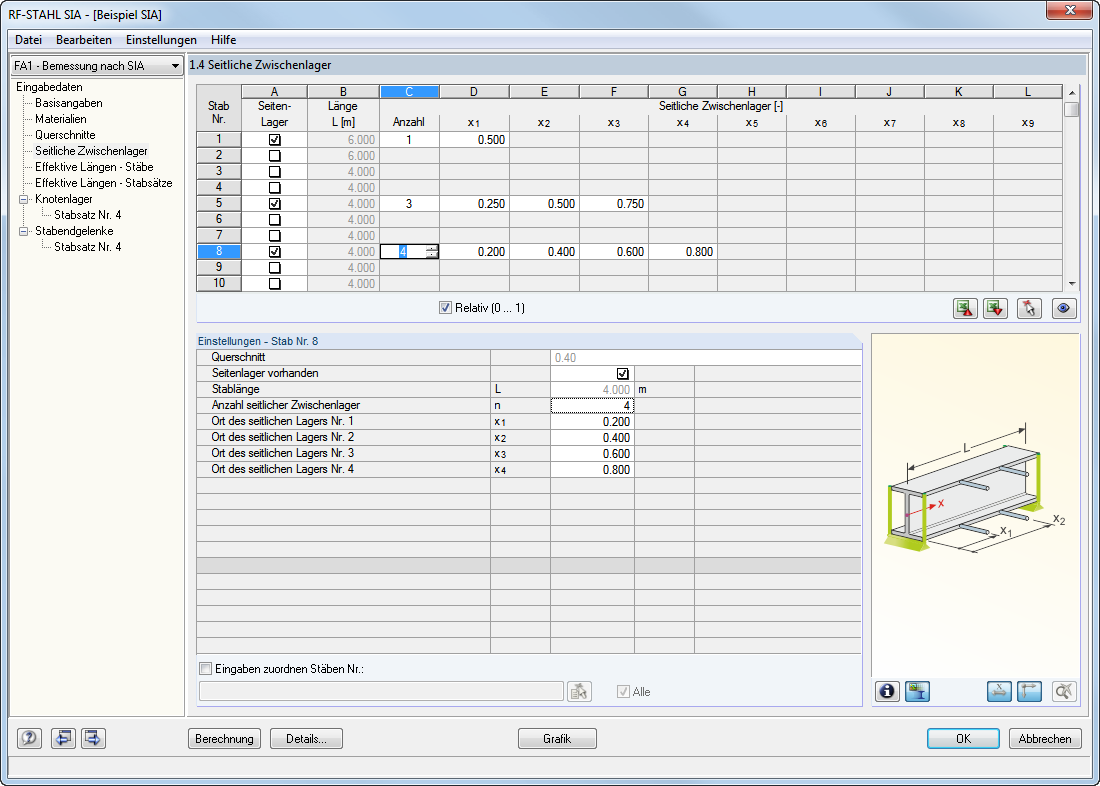Image resolution: width=1100 pixels, height=786 pixels.
Task: Go to next table with right arrow icon
Action: click(94, 738)
